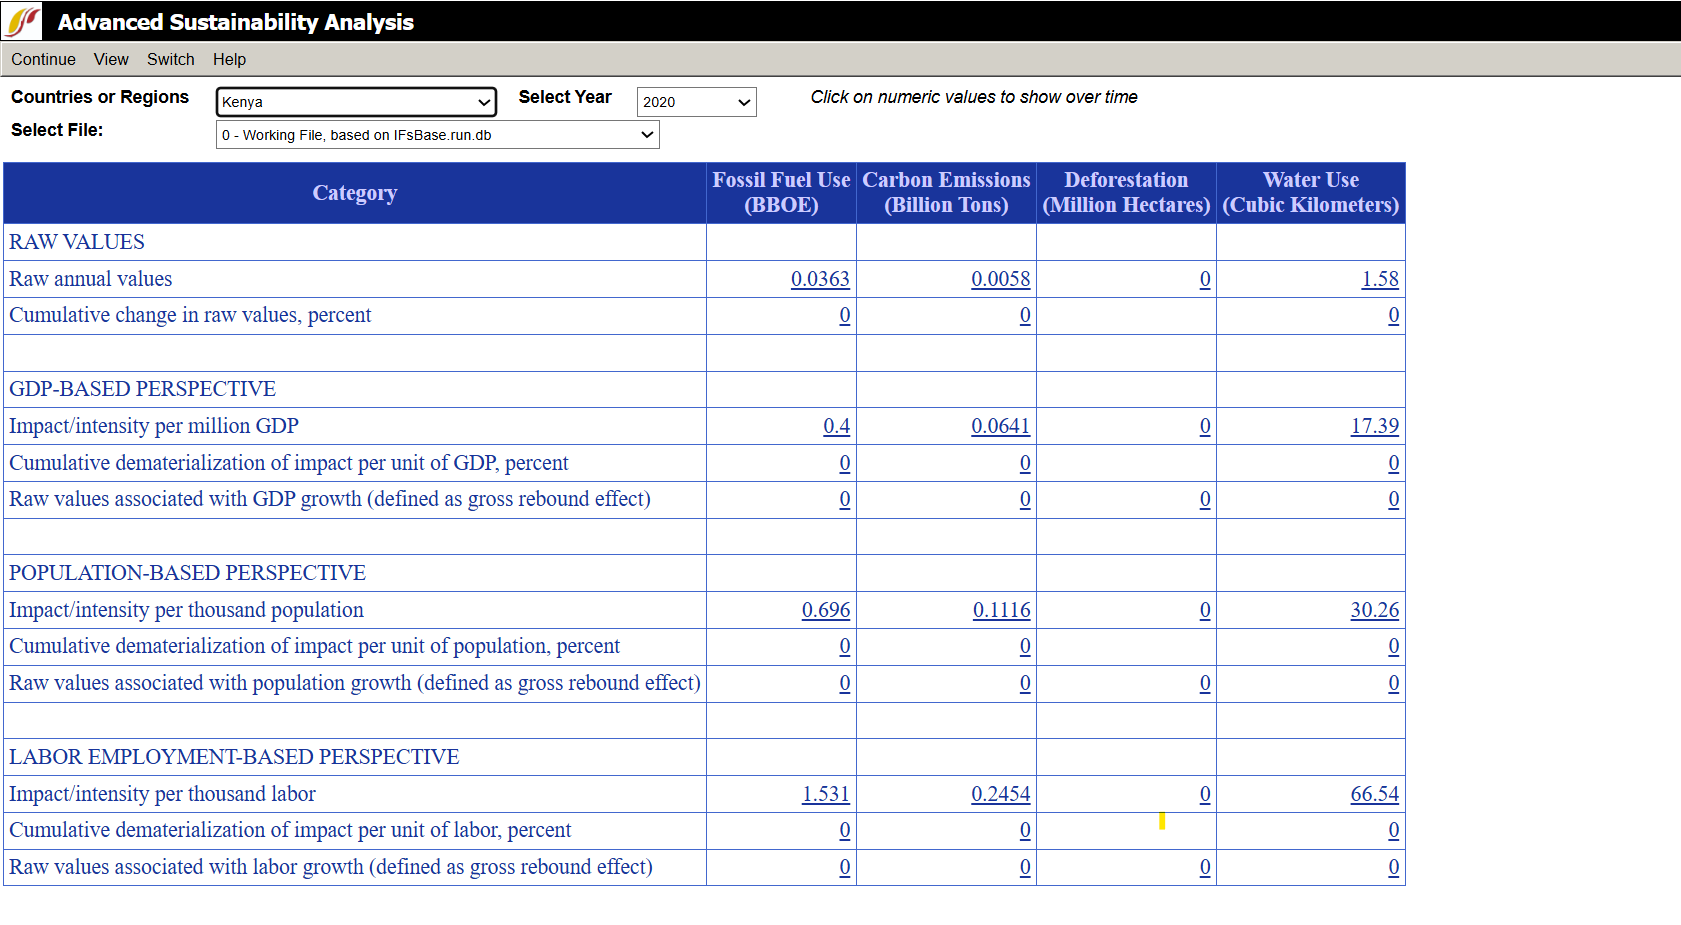Image resolution: width=1681 pixels, height=925 pixels.
Task: Click fossil fuel per thousand labor 1.531
Action: click(x=825, y=794)
